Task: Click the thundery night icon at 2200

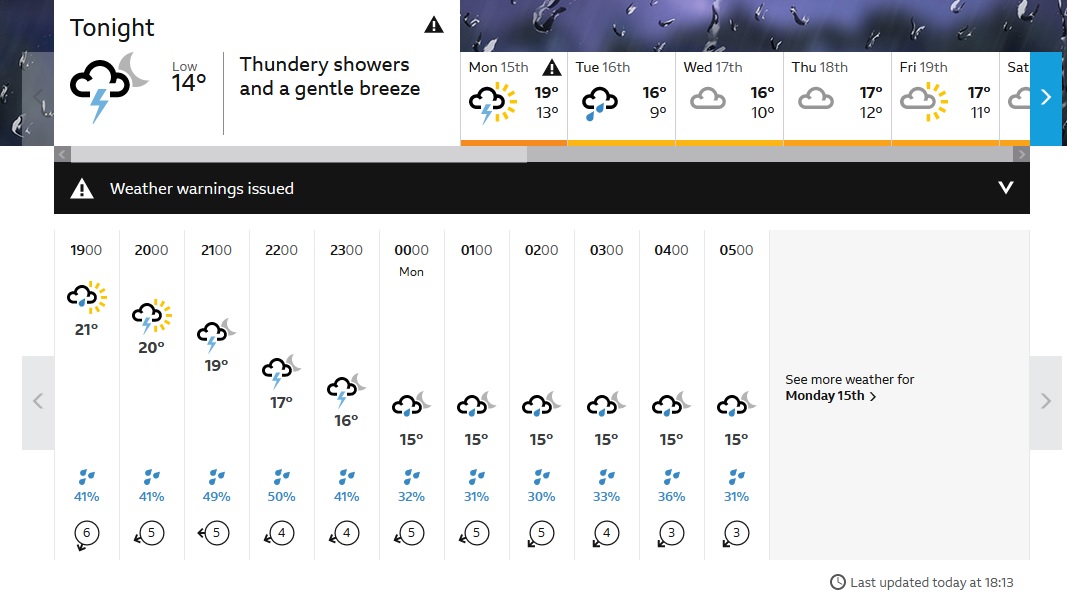Action: coord(281,371)
